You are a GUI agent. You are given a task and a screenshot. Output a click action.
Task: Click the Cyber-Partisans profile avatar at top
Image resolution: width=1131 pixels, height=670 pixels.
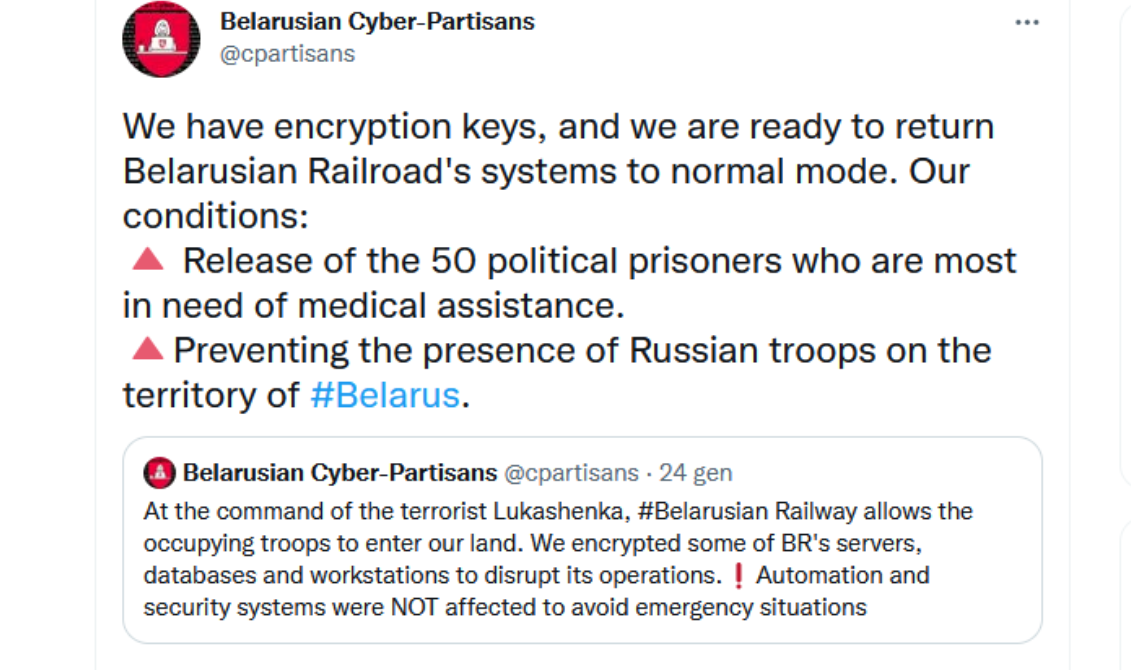click(161, 39)
